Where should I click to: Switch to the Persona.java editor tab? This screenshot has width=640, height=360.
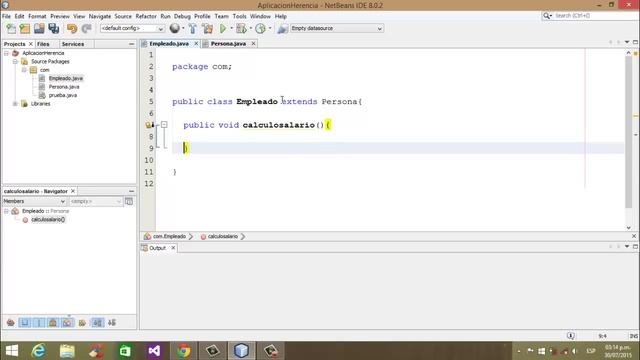coord(228,44)
